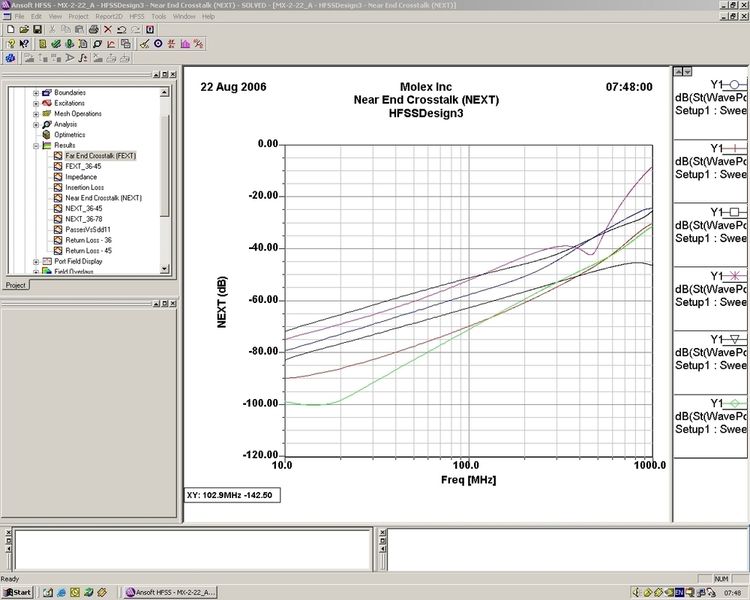
Task: Open the Report2D menu
Action: coord(109,16)
